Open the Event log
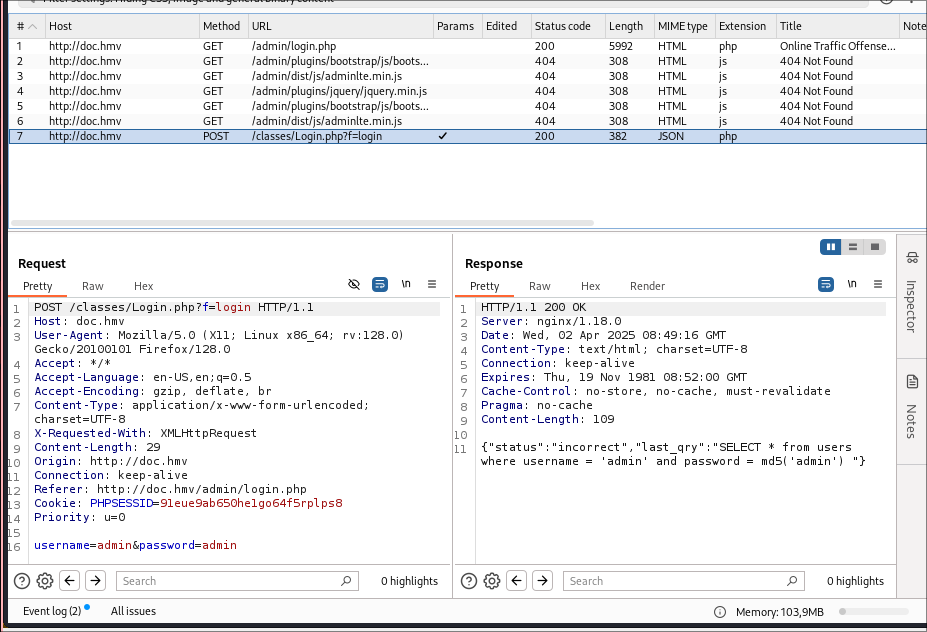927x632 pixels. 52,611
